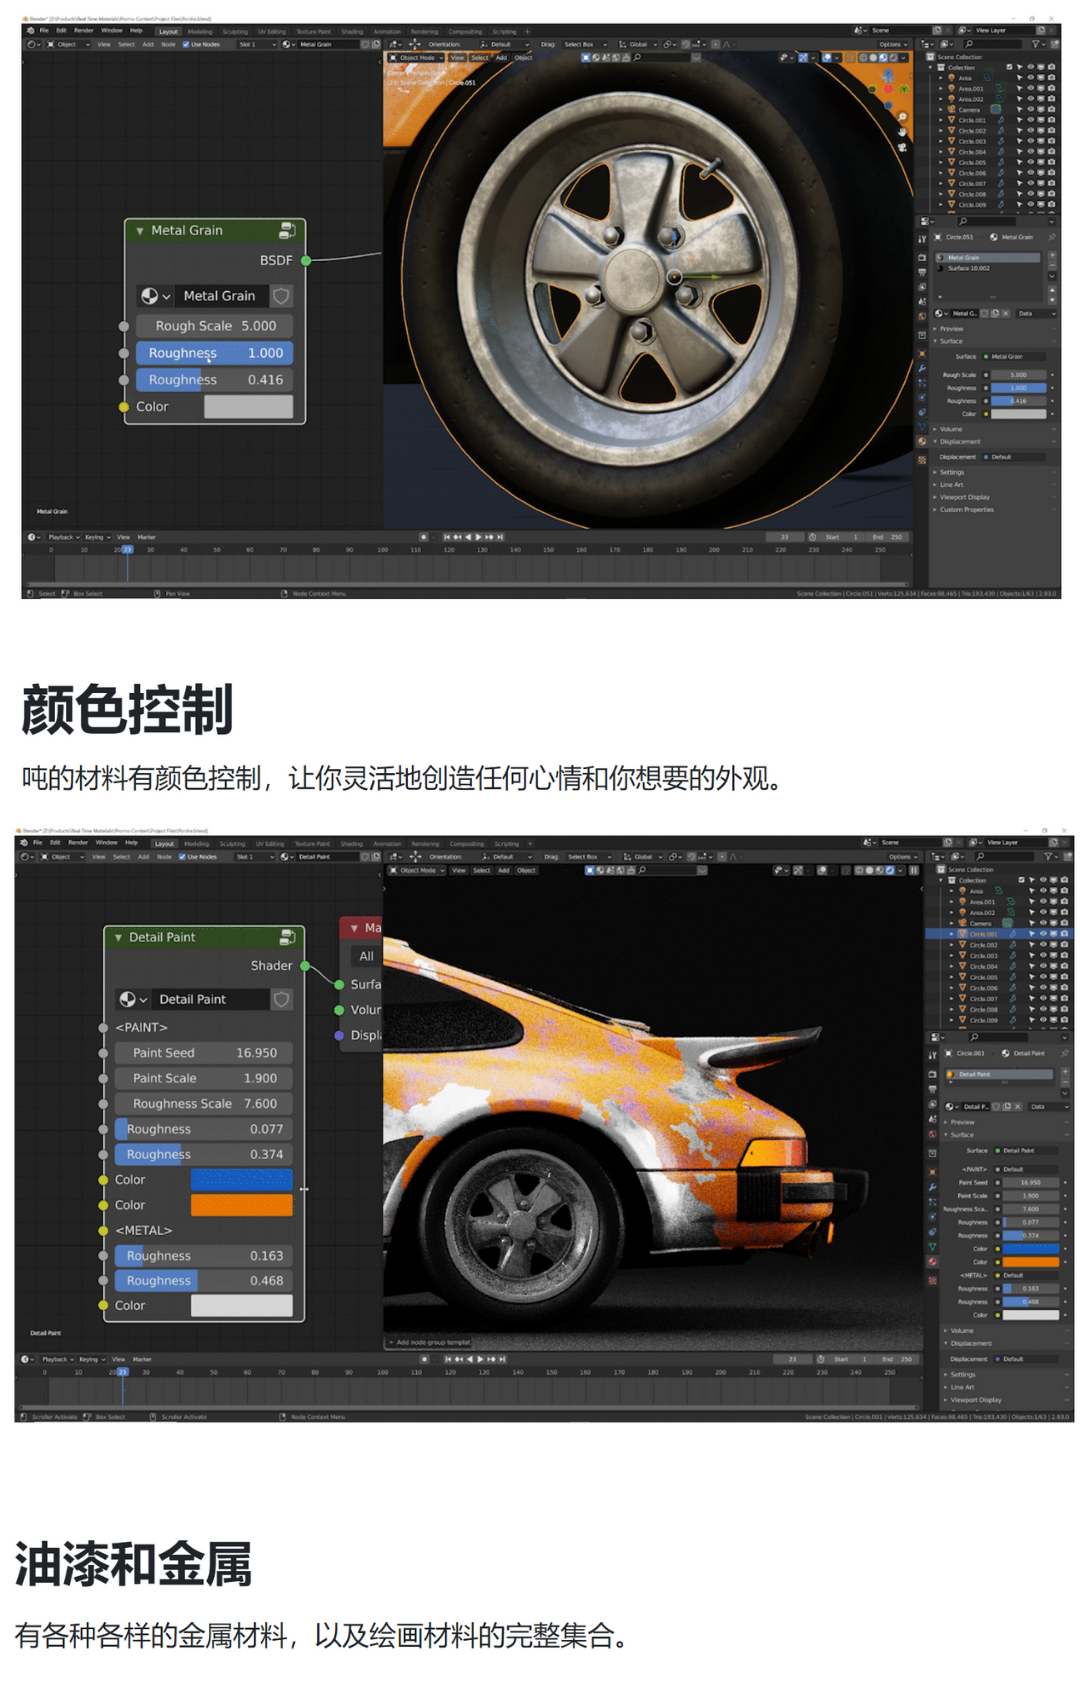Viewport: 1080px width, 1683px height.
Task: Open Render properties tab in Detail Paint screenshot
Action: click(932, 1074)
